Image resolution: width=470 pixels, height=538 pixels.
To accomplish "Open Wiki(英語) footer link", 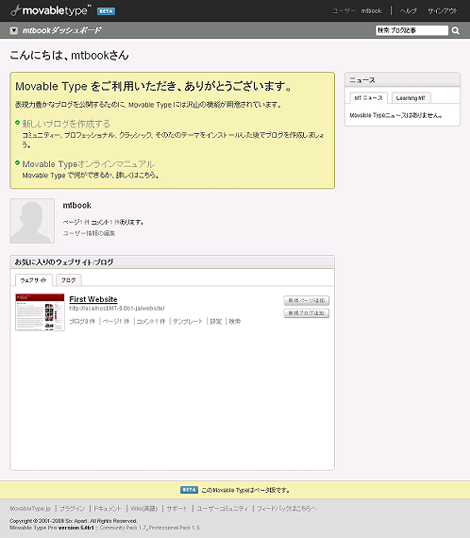I will (144, 508).
